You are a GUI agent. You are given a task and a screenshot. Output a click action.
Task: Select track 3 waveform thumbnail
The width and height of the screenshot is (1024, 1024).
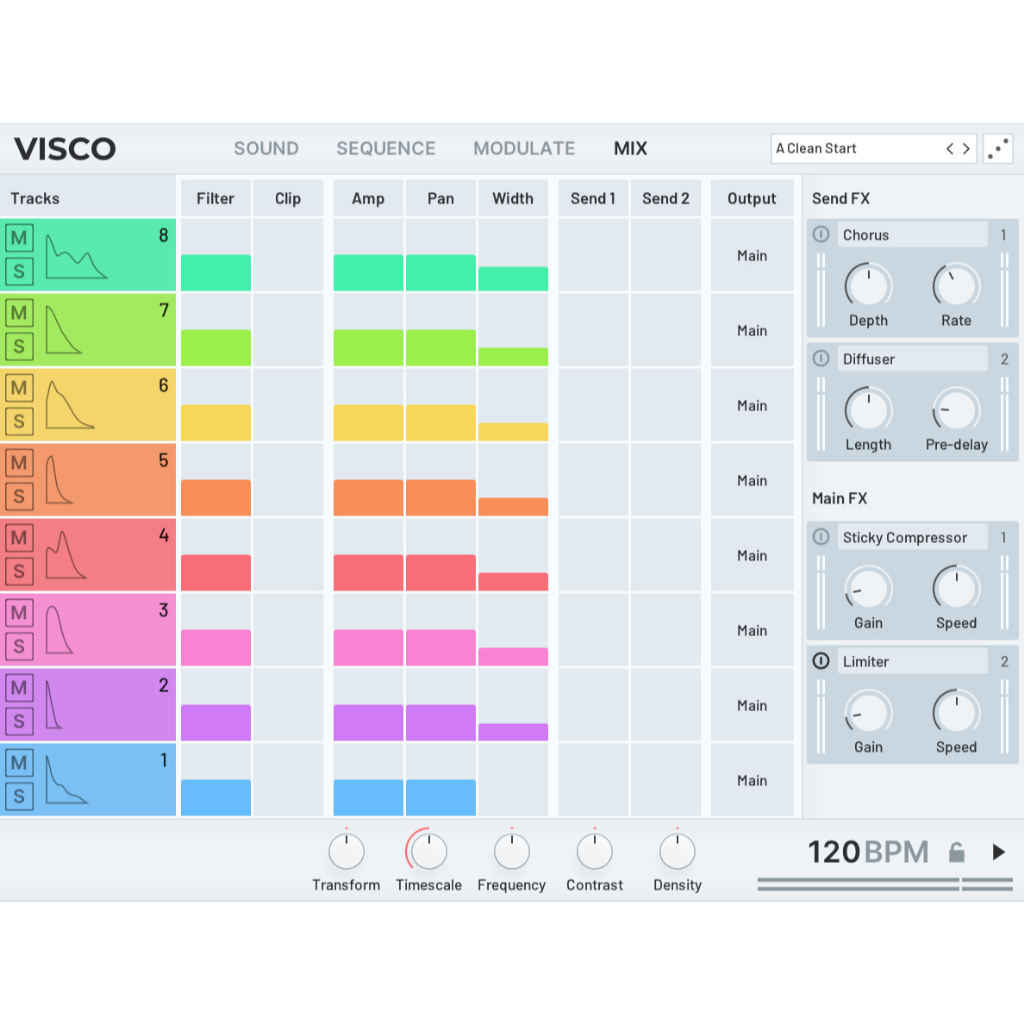pyautogui.click(x=59, y=630)
